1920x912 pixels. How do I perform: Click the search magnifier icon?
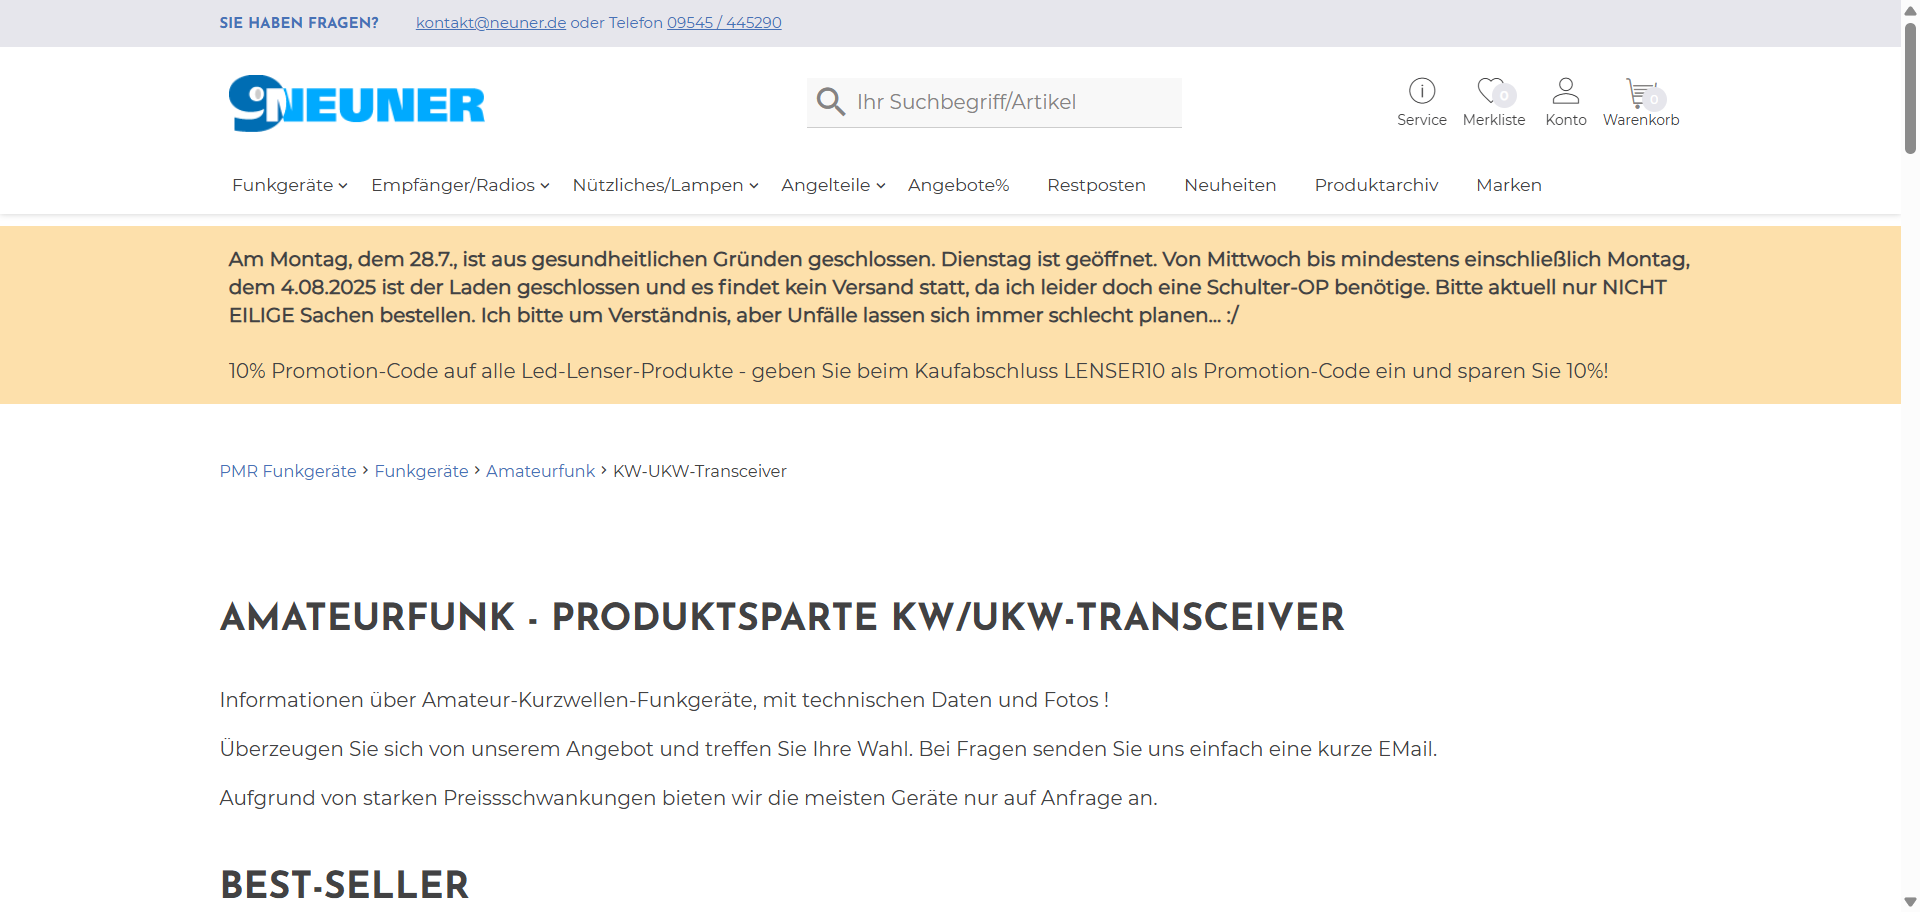[x=830, y=101]
